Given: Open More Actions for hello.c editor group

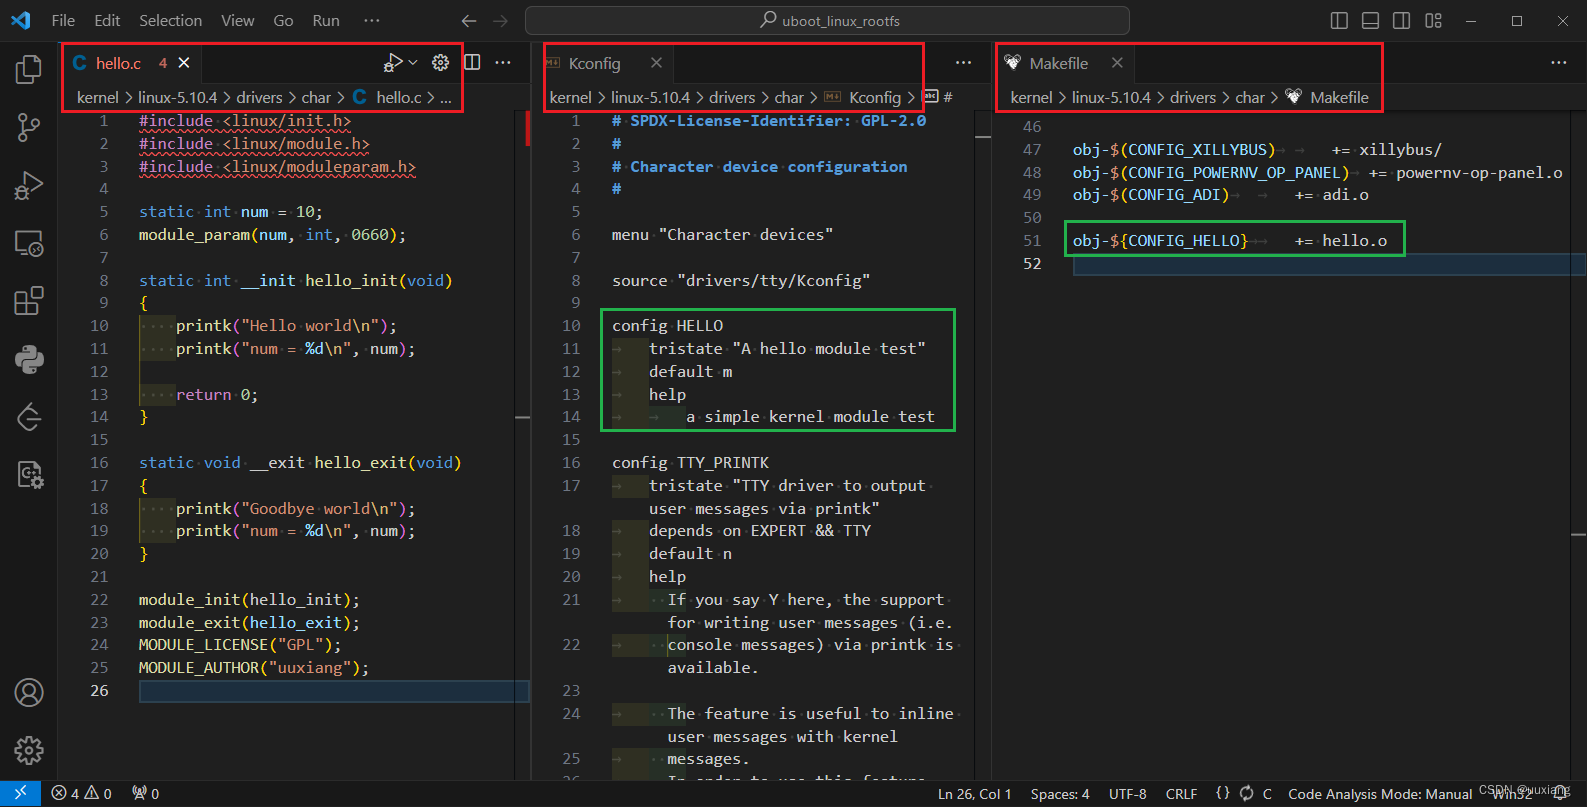Looking at the screenshot, I should pyautogui.click(x=503, y=63).
